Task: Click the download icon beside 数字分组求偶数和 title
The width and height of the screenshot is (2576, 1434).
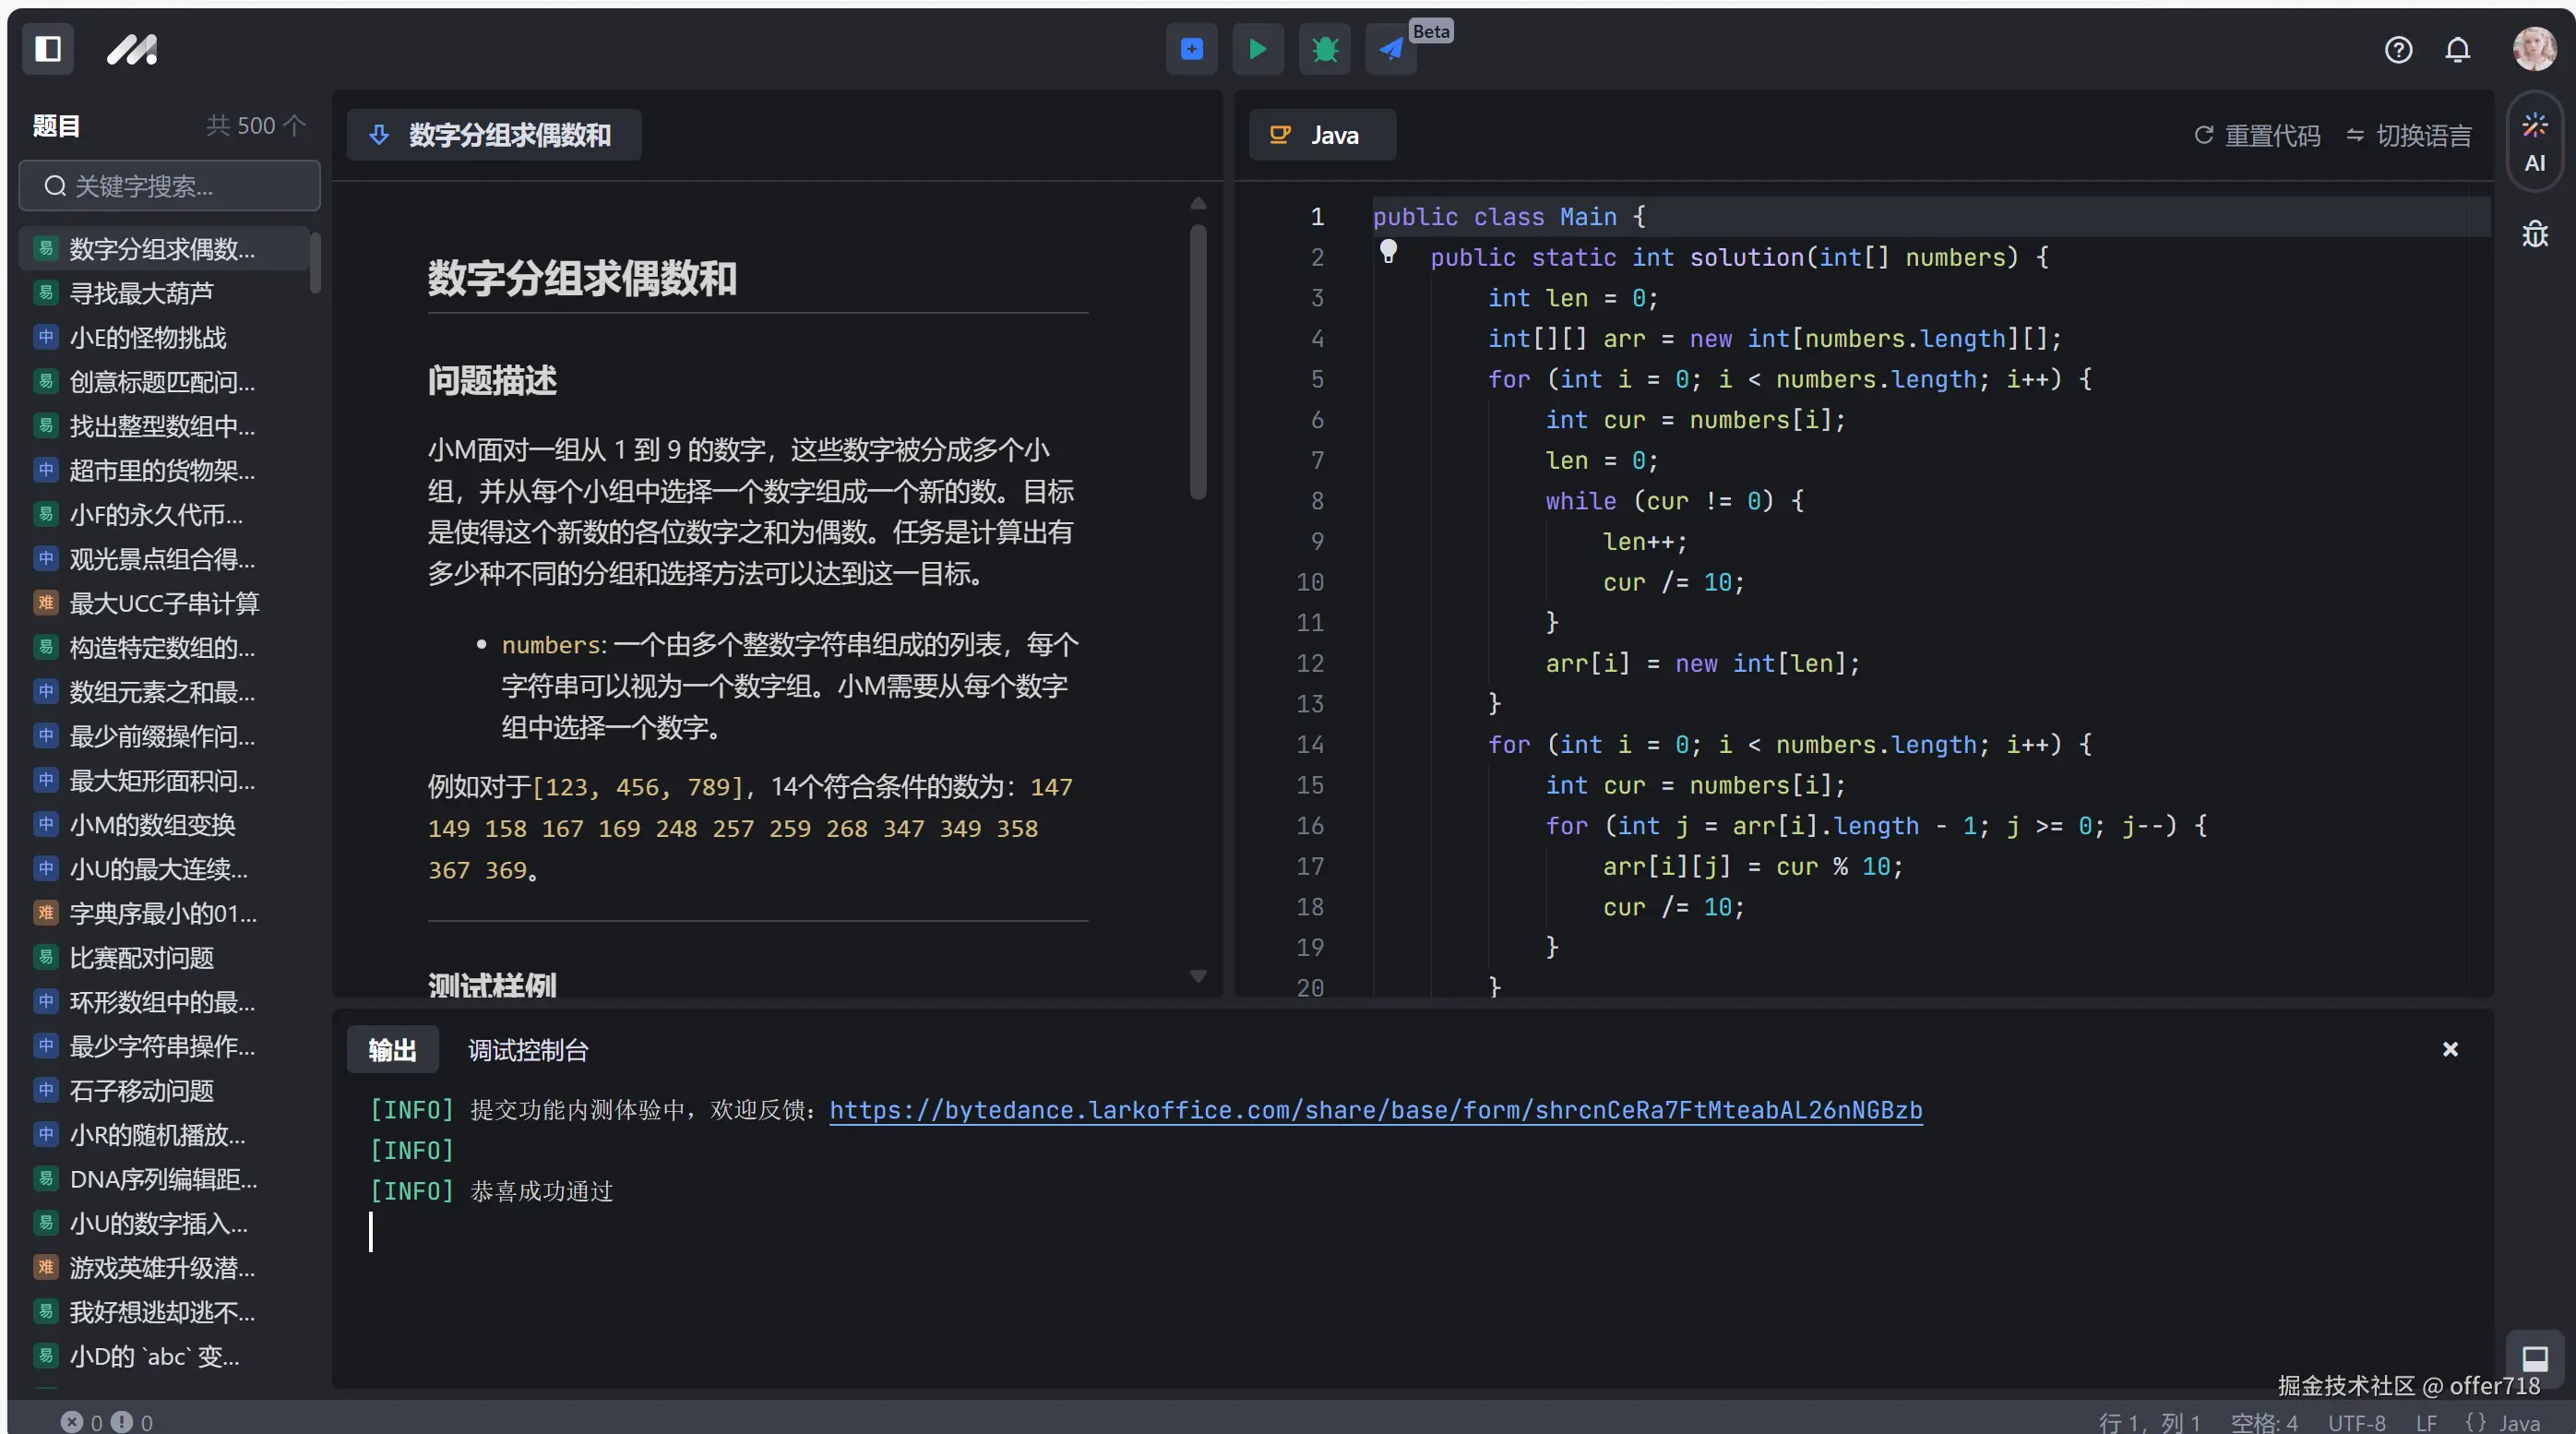Action: click(378, 135)
